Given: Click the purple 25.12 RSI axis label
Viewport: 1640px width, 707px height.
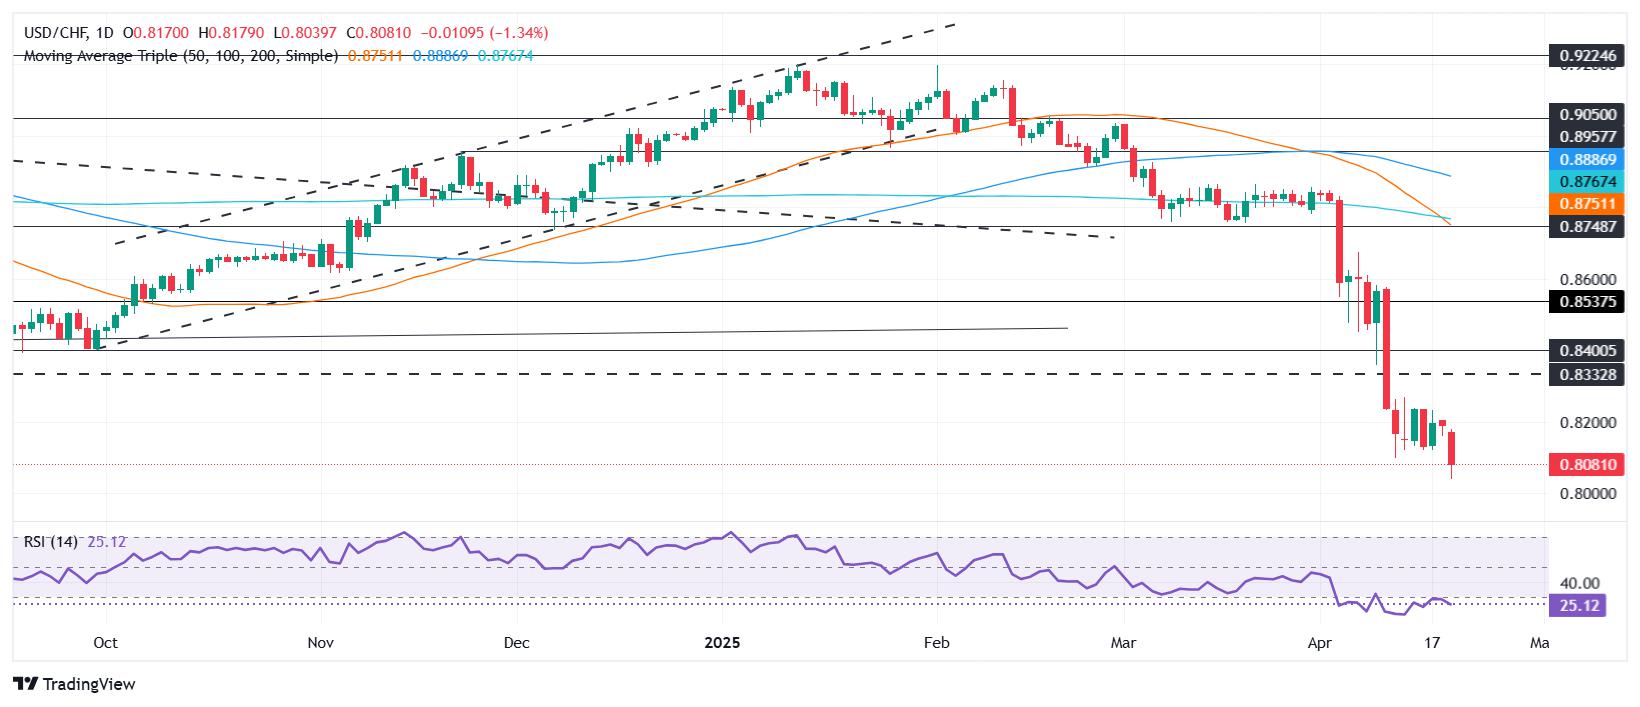Looking at the screenshot, I should [1576, 605].
